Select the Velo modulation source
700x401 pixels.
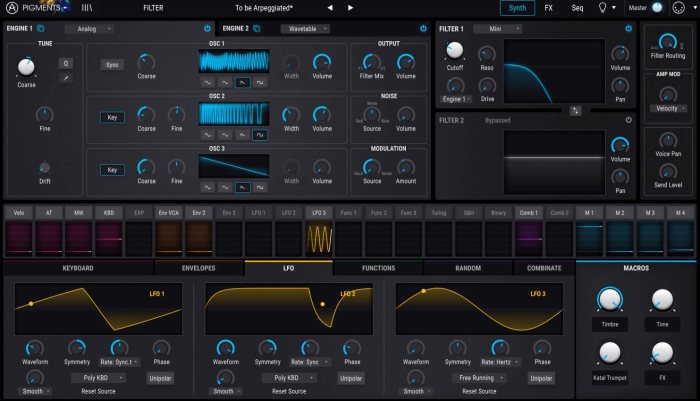(19, 213)
